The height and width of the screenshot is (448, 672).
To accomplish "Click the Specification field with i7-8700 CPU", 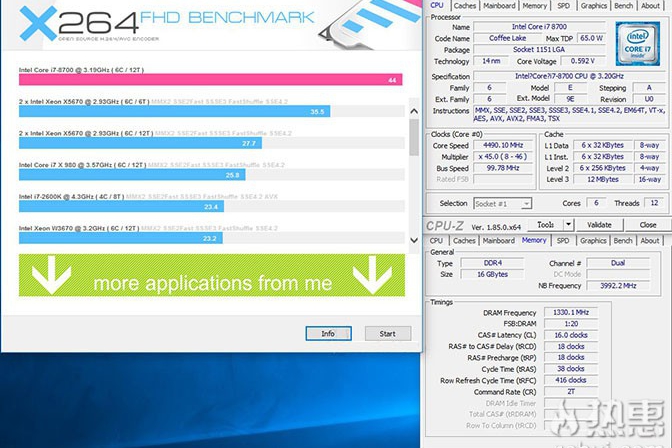I will [570, 76].
